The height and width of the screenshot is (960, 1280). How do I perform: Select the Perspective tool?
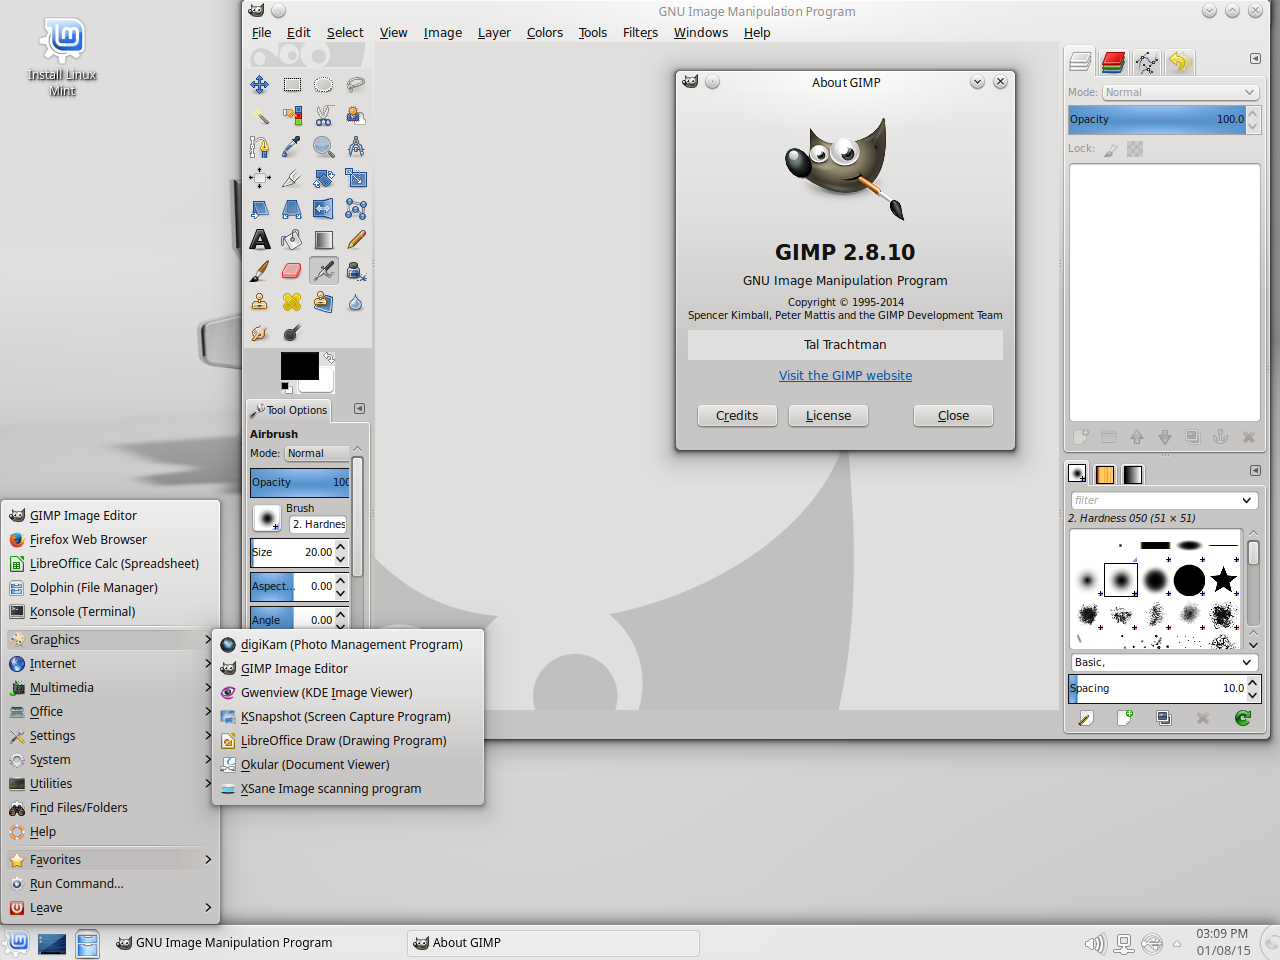[292, 209]
